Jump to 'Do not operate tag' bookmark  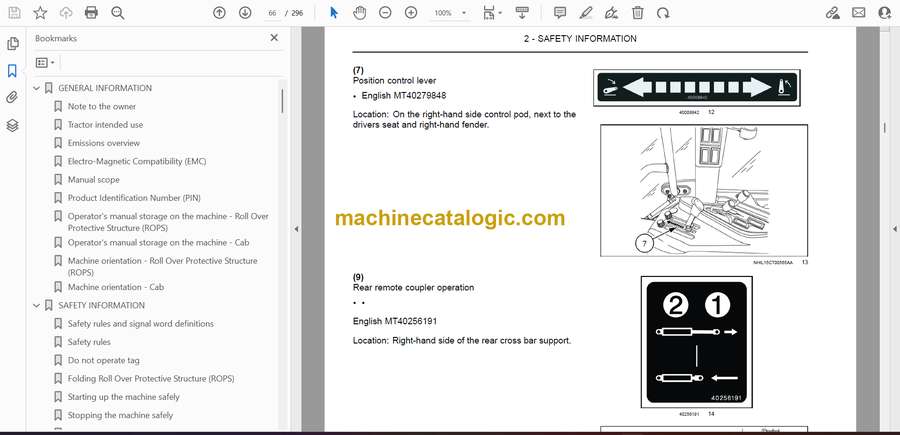point(103,360)
